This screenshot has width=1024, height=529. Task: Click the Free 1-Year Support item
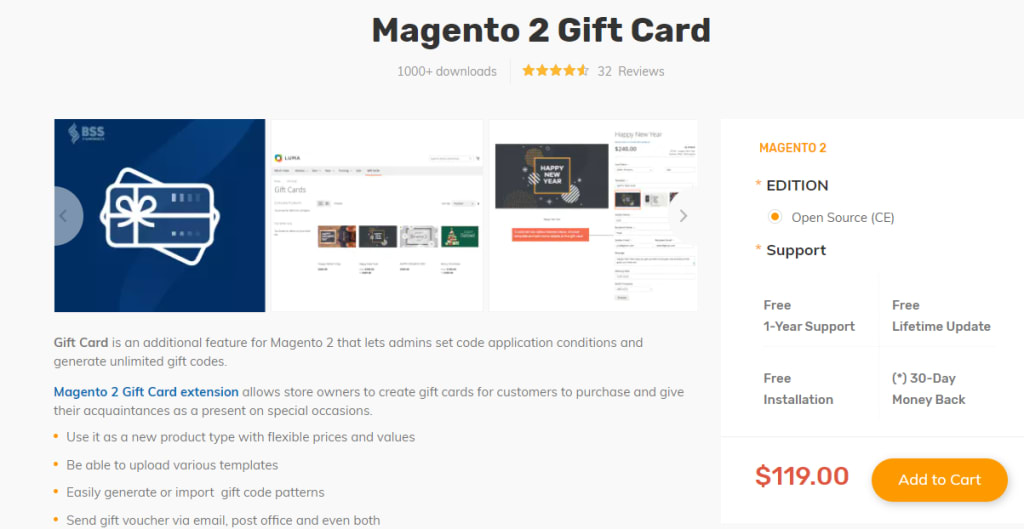[809, 316]
